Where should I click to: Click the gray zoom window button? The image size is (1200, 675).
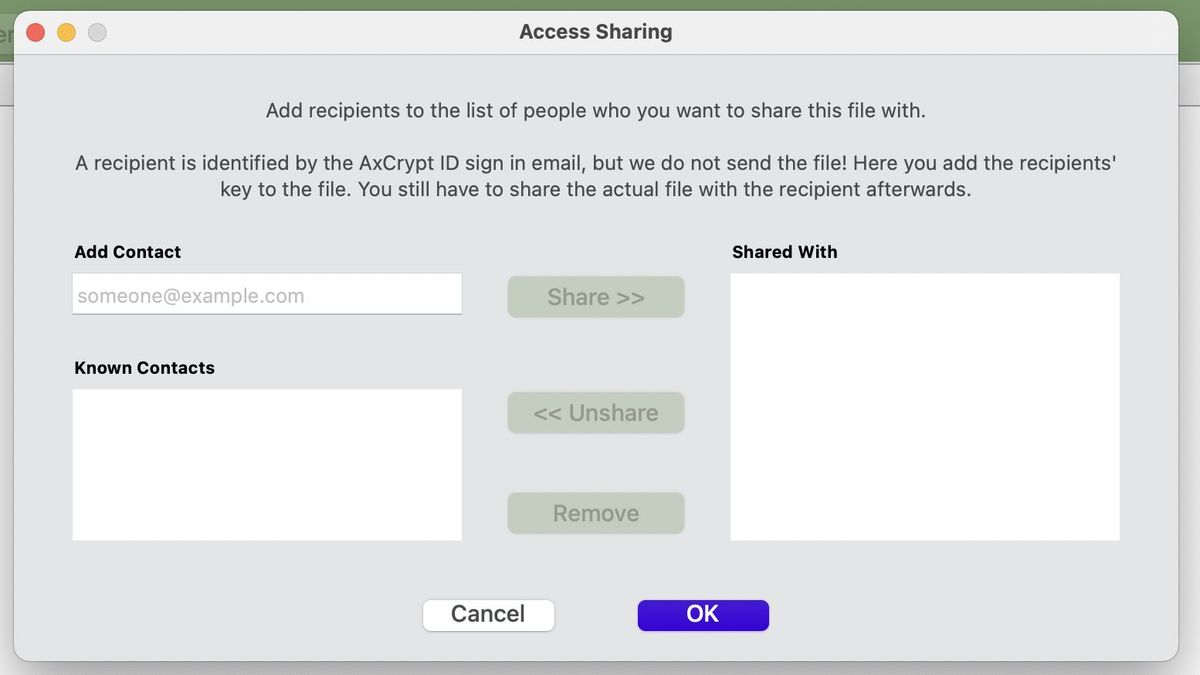pyautogui.click(x=97, y=32)
